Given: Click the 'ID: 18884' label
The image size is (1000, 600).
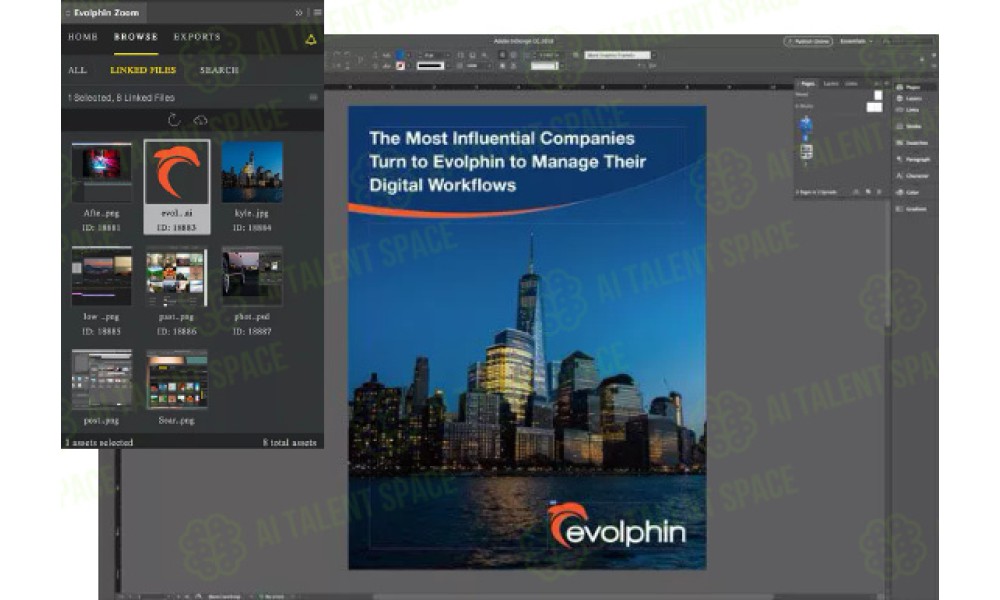Looking at the screenshot, I should (x=252, y=228).
